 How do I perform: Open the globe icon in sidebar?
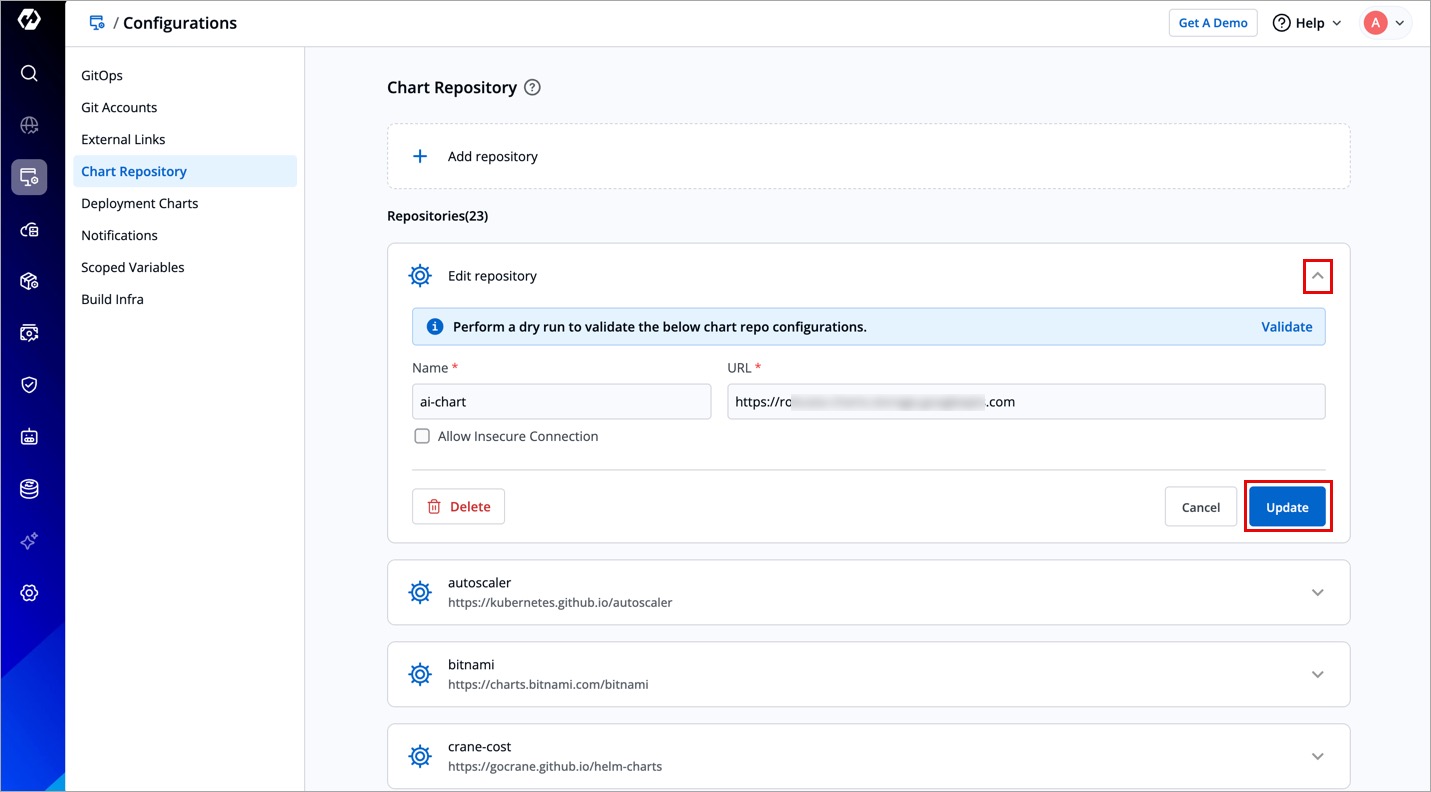point(29,125)
